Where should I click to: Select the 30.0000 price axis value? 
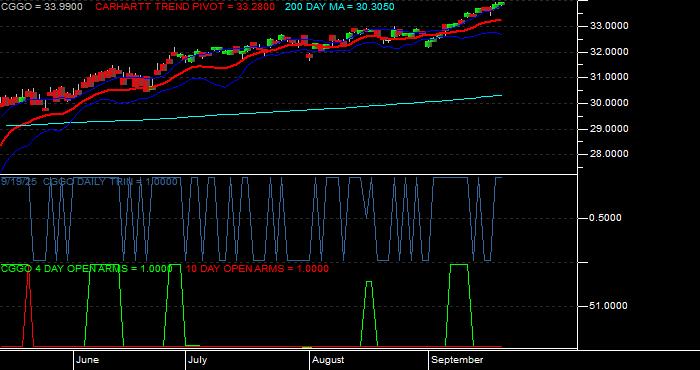click(609, 103)
